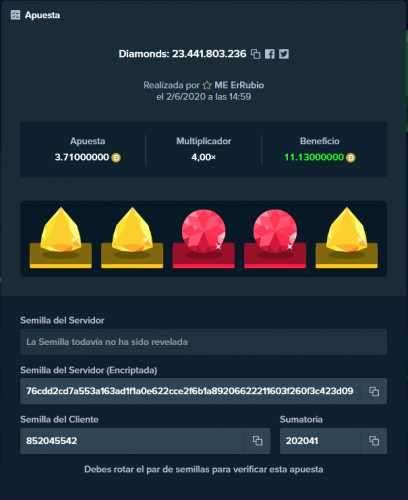Click the Sumatoria label
This screenshot has height=500, width=408.
coord(301,420)
